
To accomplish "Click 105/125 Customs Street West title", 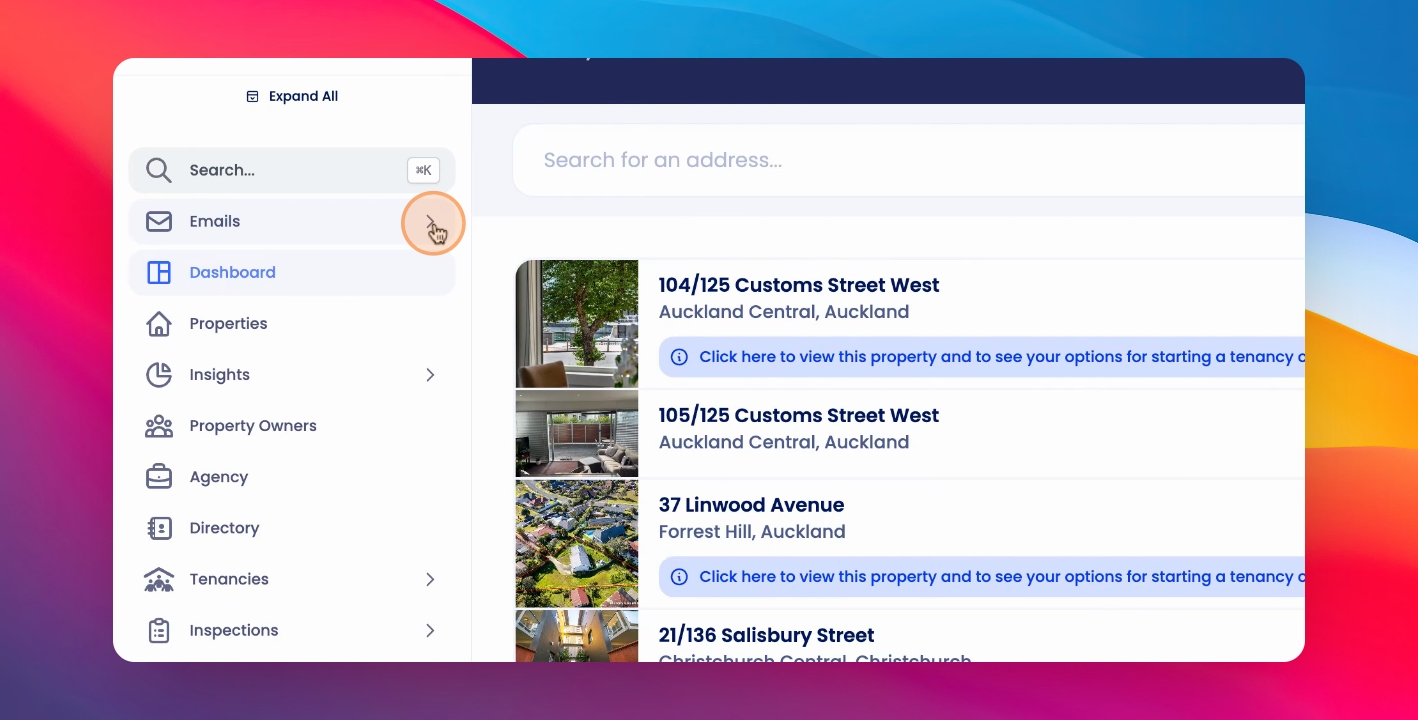I will (x=798, y=415).
